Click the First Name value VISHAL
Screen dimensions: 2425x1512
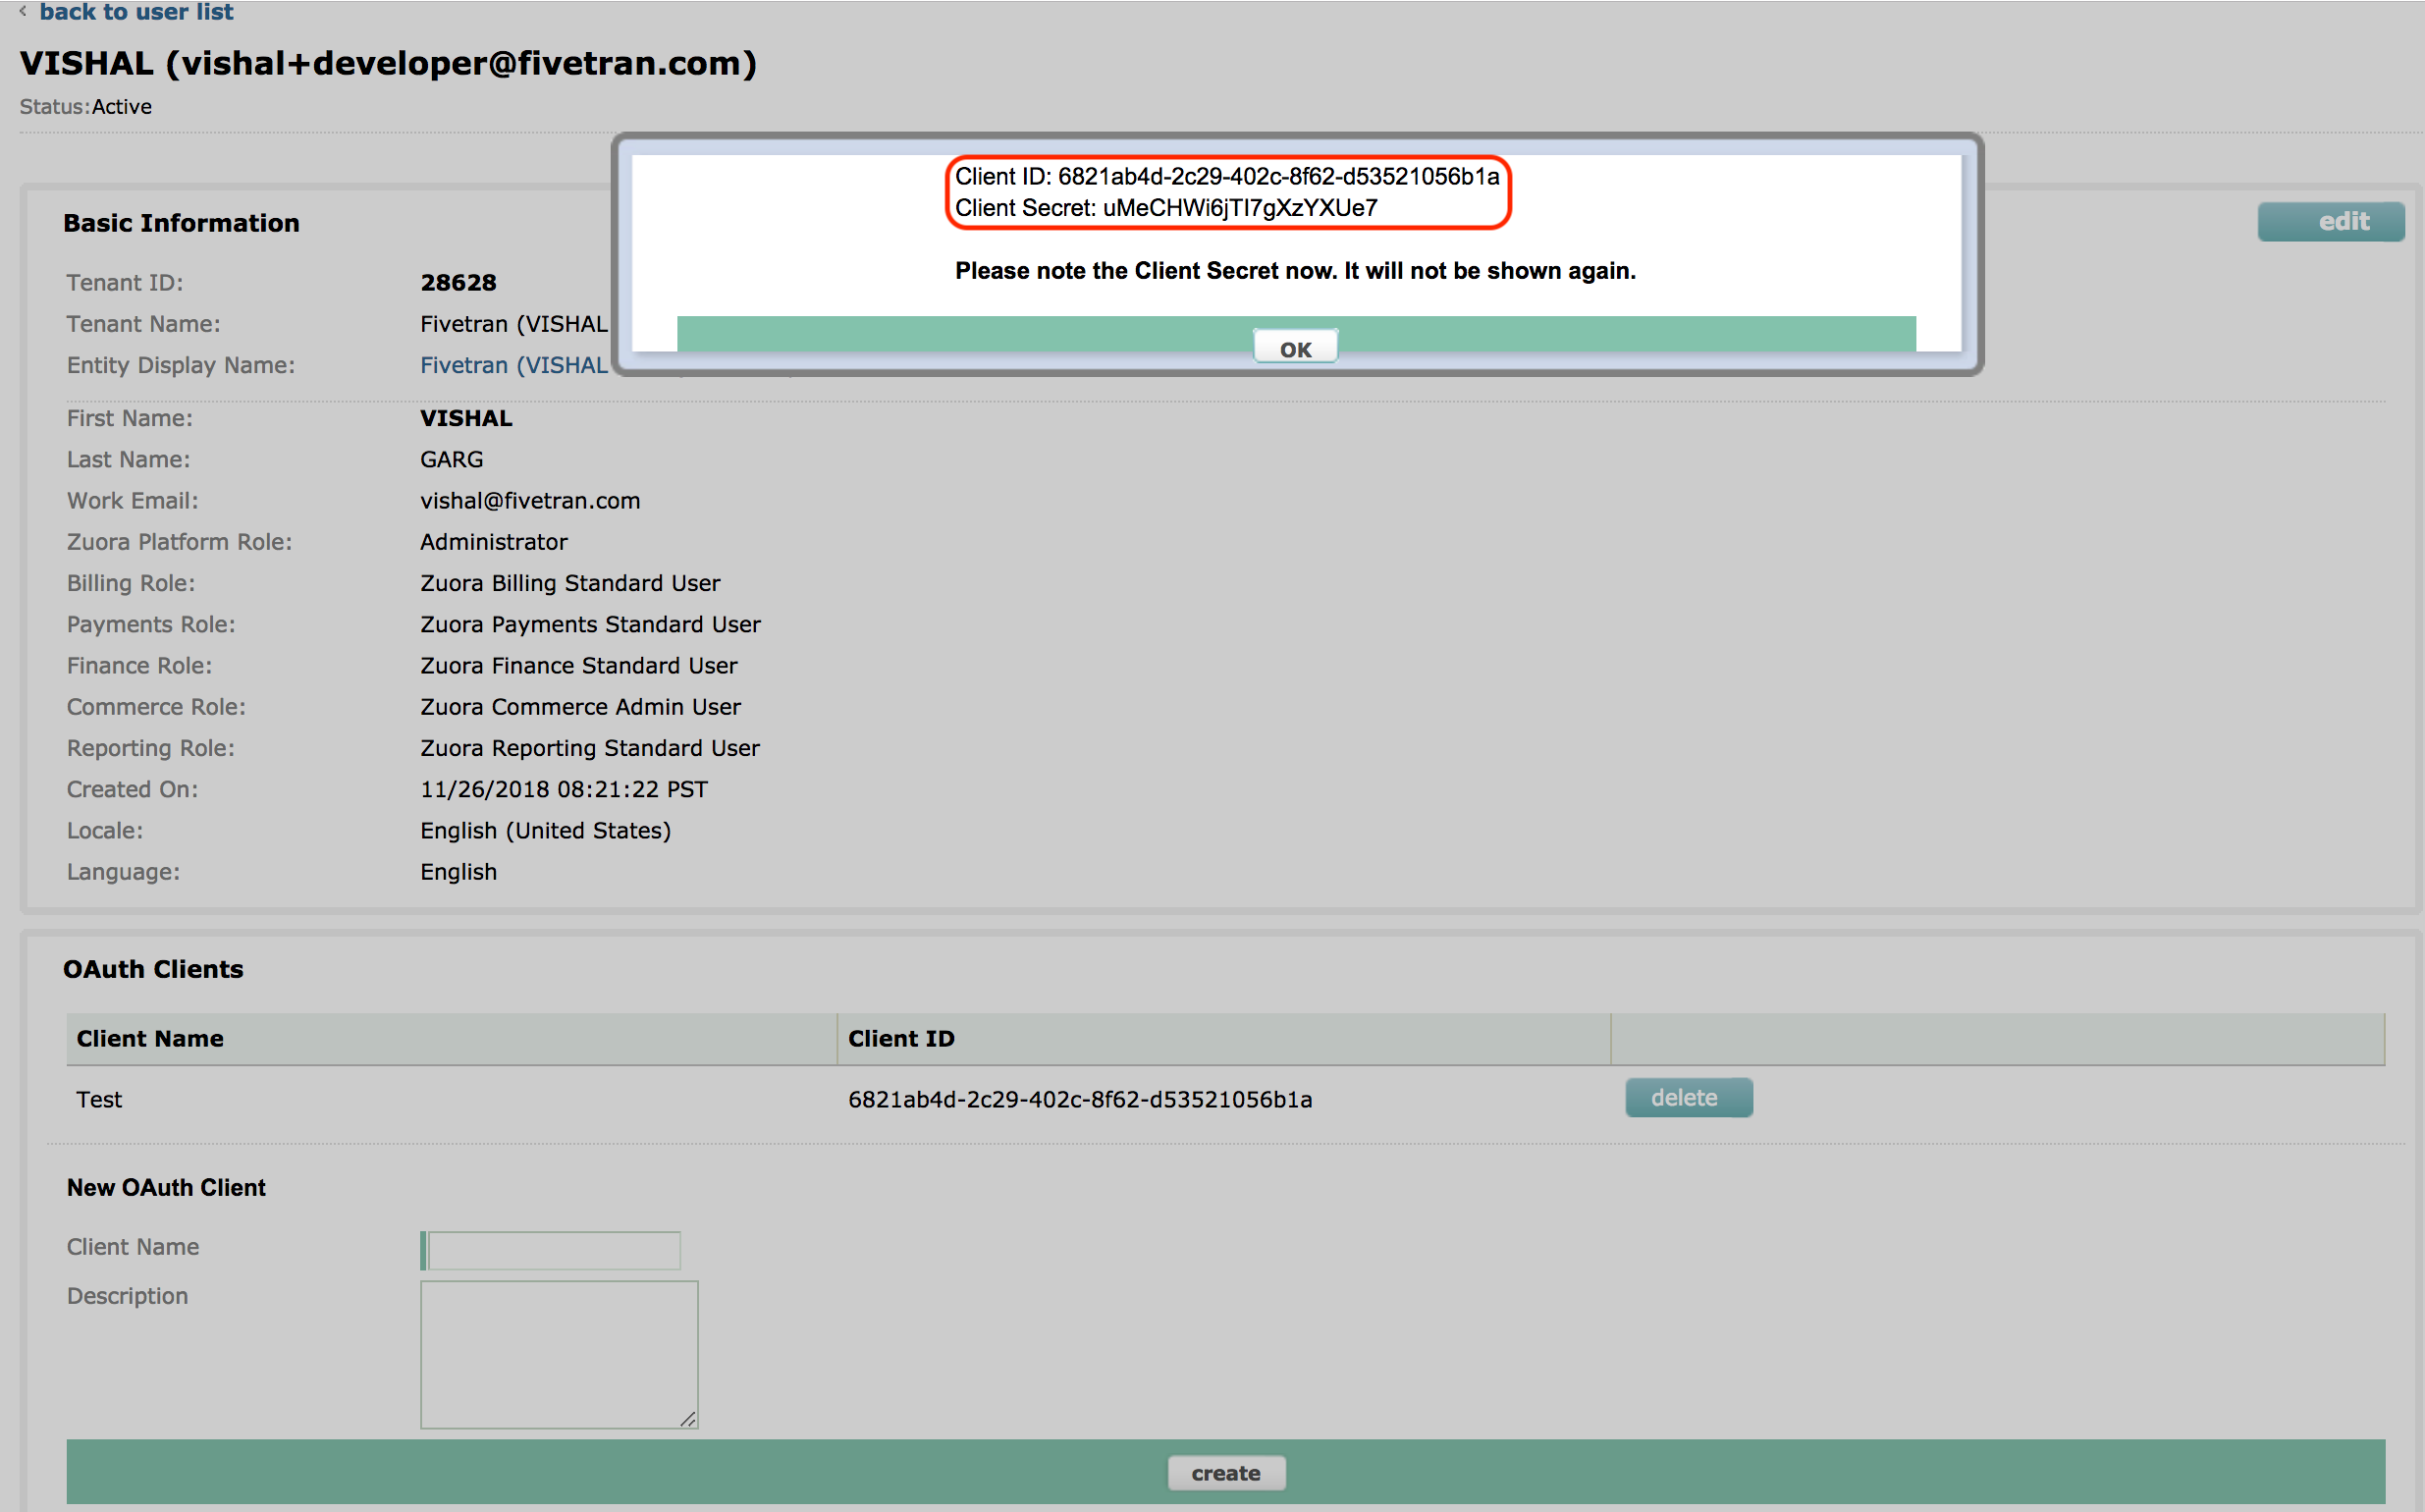(466, 418)
